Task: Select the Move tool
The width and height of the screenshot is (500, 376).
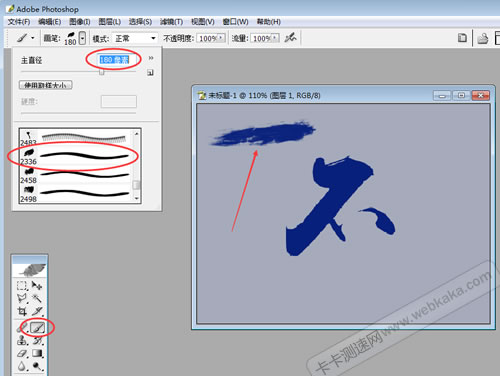Action: [37, 286]
